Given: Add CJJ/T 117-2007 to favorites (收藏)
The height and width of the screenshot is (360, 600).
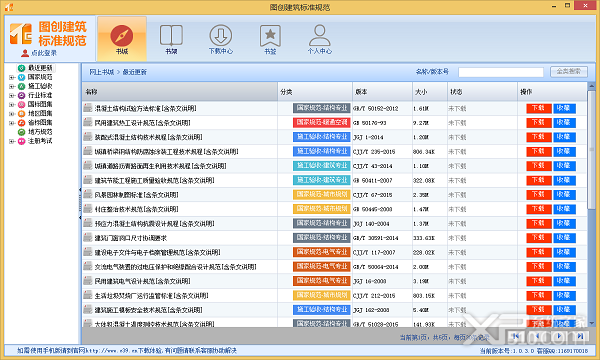Looking at the screenshot, I should click(x=564, y=252).
